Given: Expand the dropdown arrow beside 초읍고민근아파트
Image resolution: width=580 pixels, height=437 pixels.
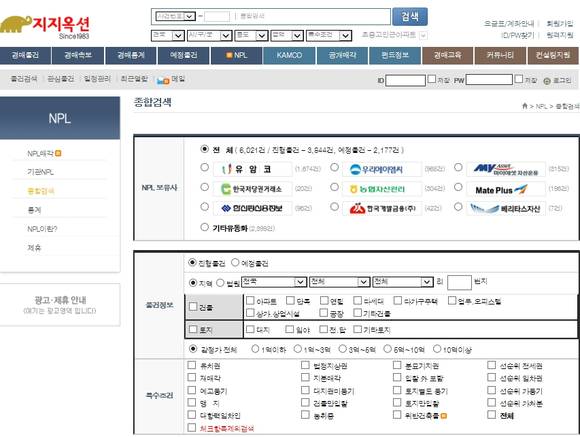Looking at the screenshot, I should click(x=424, y=36).
